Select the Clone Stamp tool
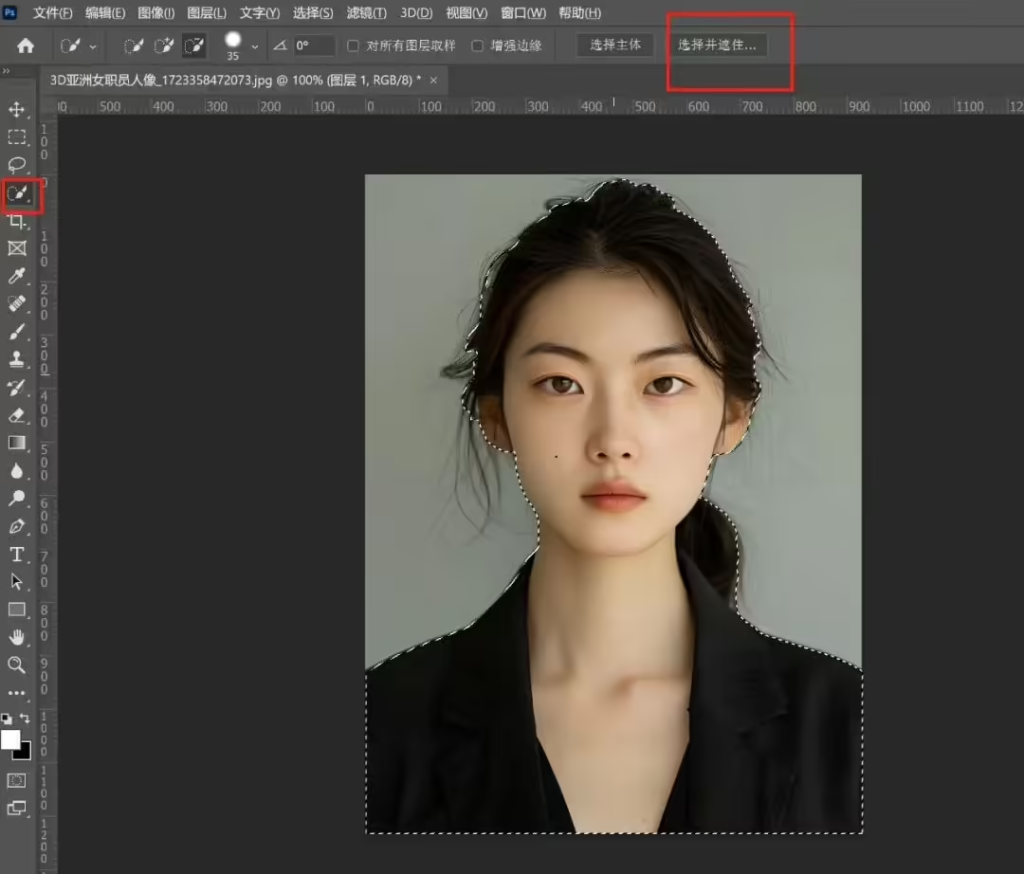This screenshot has height=874, width=1024. click(x=17, y=359)
